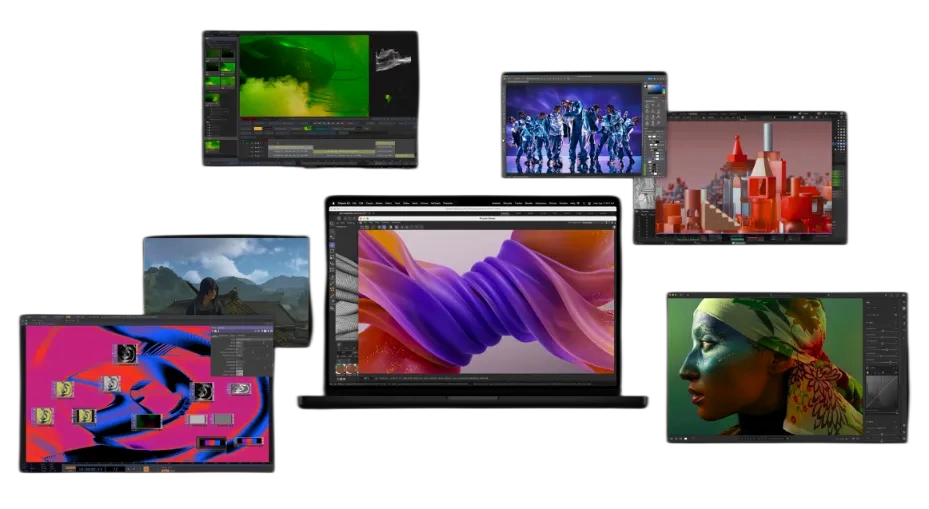Viewport: 929px width, 509px height.
Task: Select the green clip in the red city timeline
Action: 738,239
